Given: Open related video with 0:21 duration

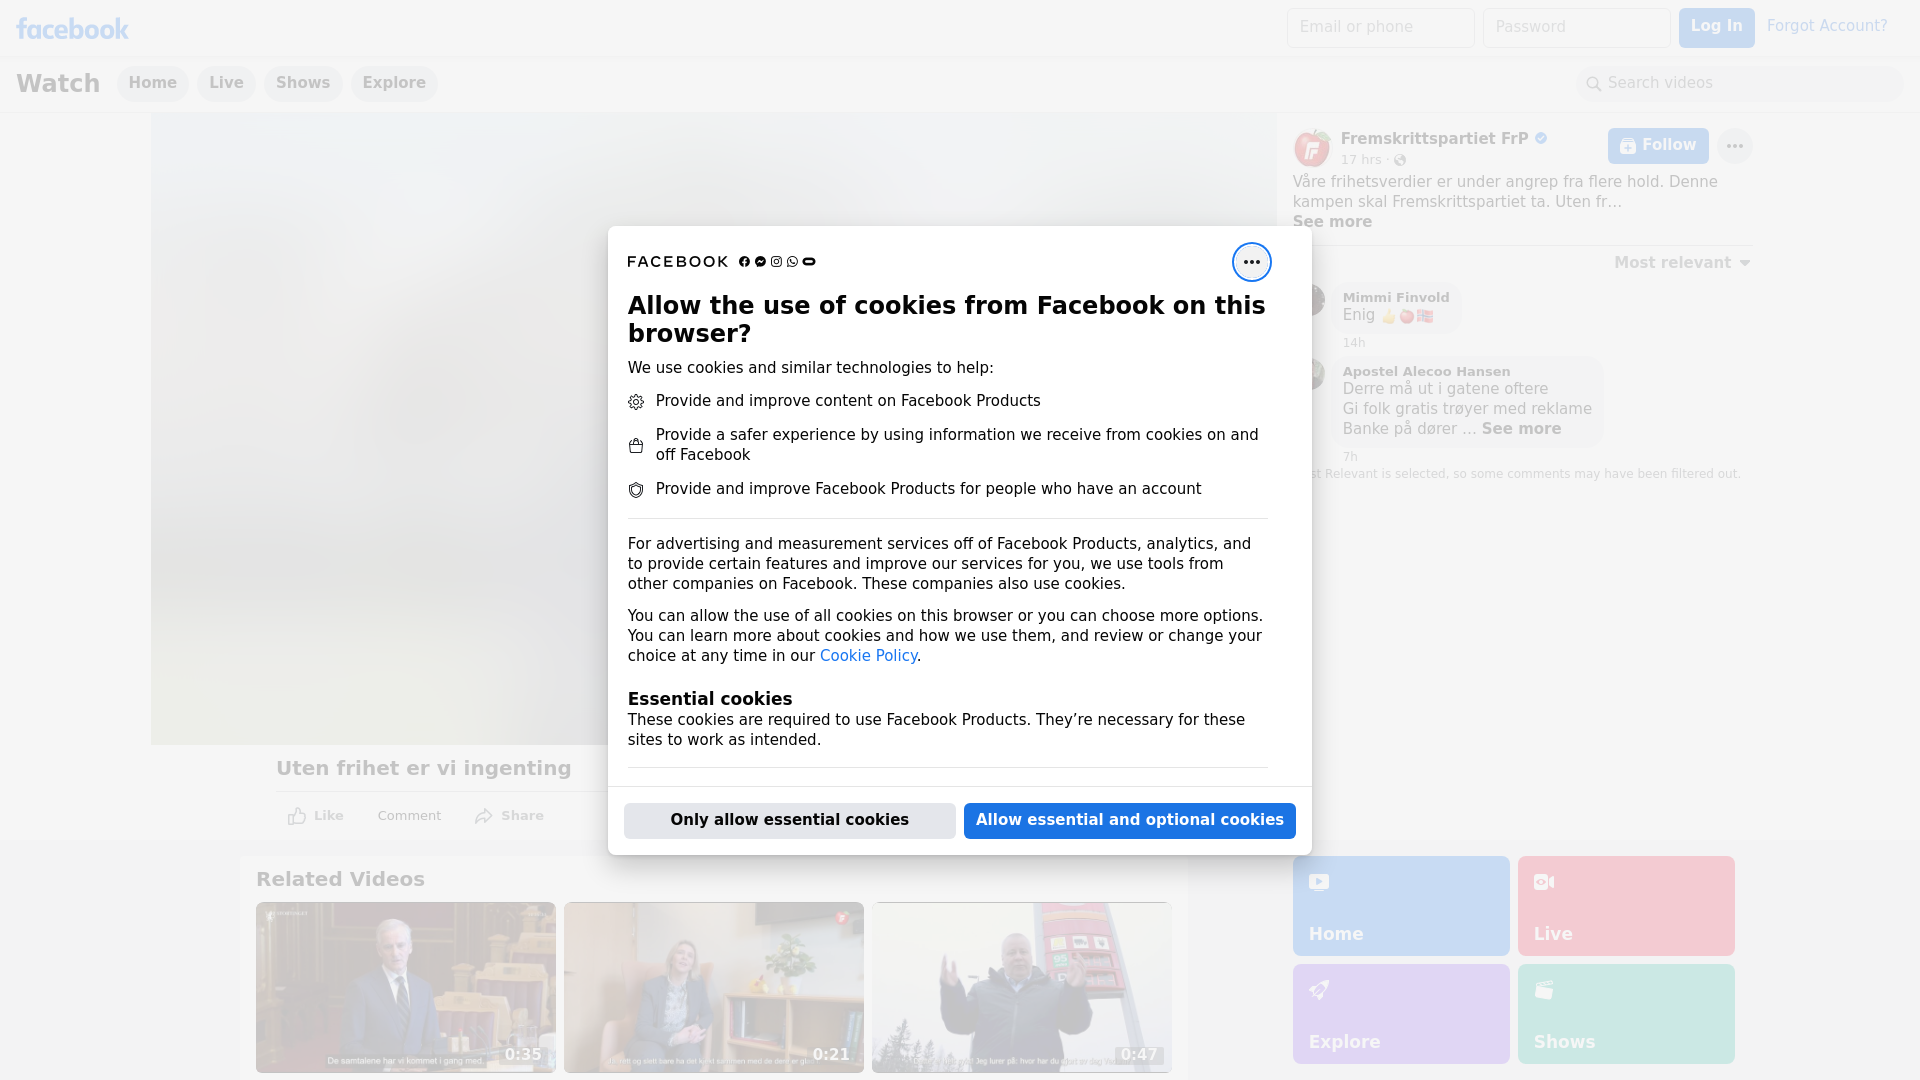Looking at the screenshot, I should point(714,987).
